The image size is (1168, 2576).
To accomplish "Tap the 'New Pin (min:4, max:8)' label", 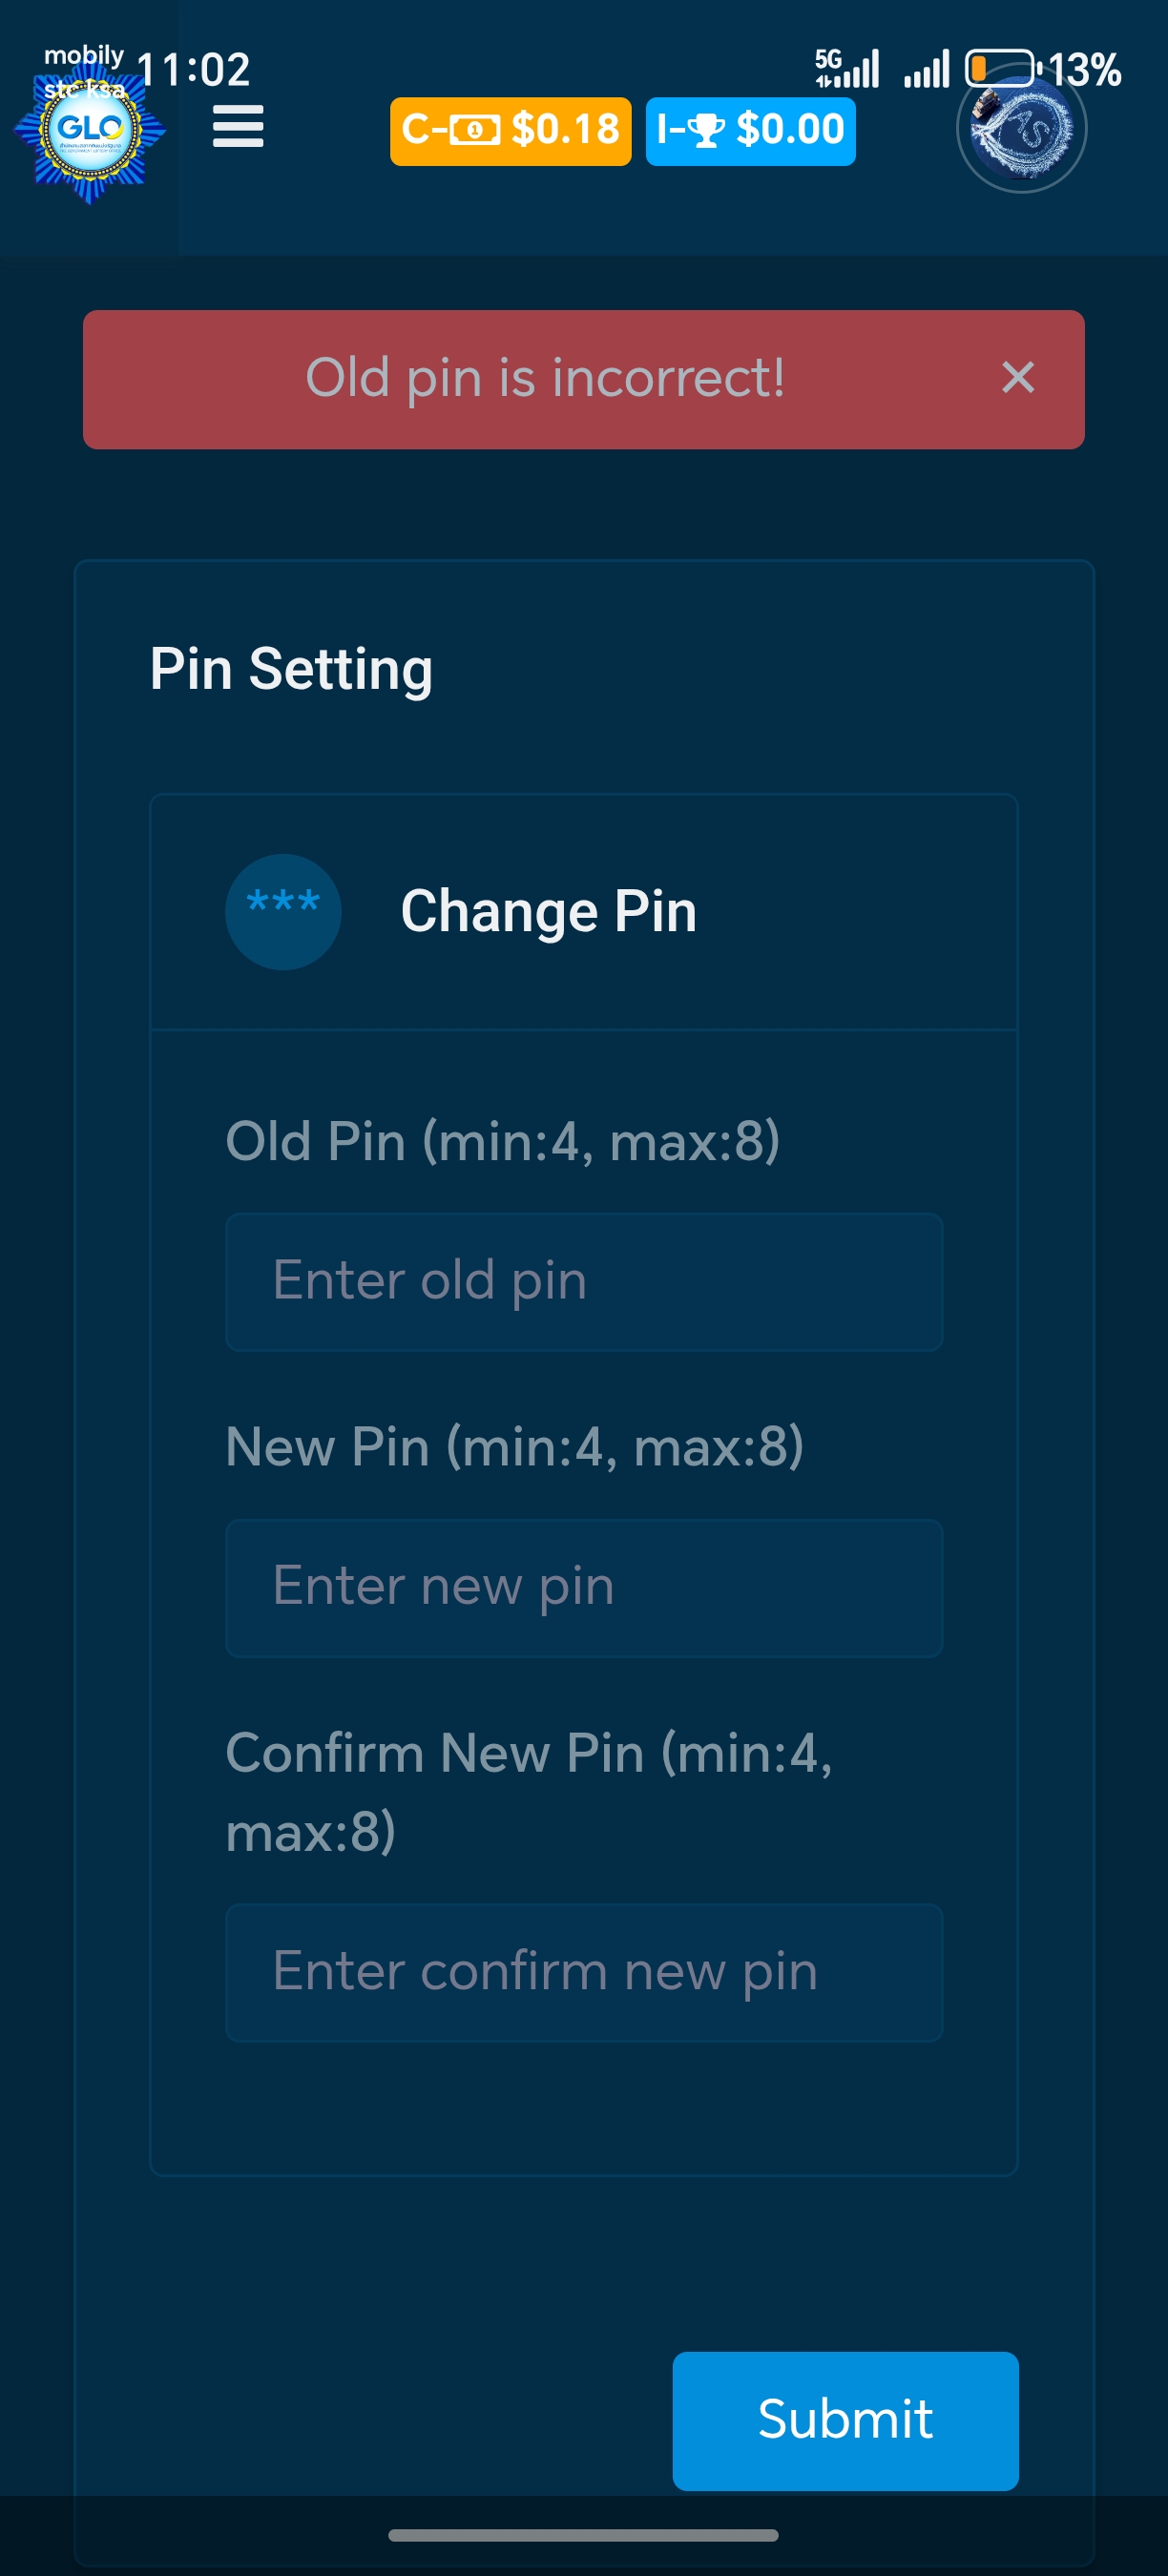I will tap(514, 1447).
